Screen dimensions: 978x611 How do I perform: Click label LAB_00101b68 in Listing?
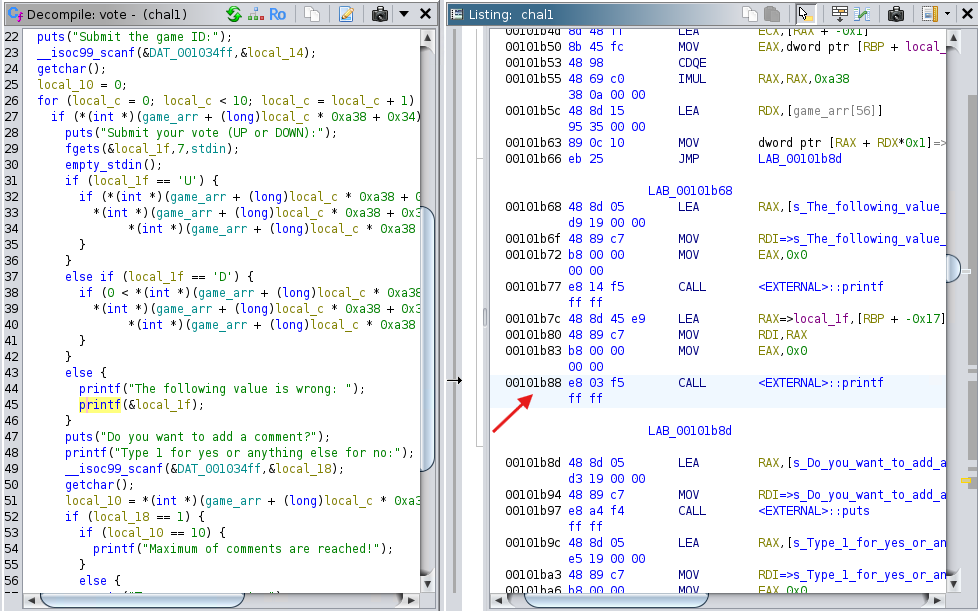pos(690,191)
